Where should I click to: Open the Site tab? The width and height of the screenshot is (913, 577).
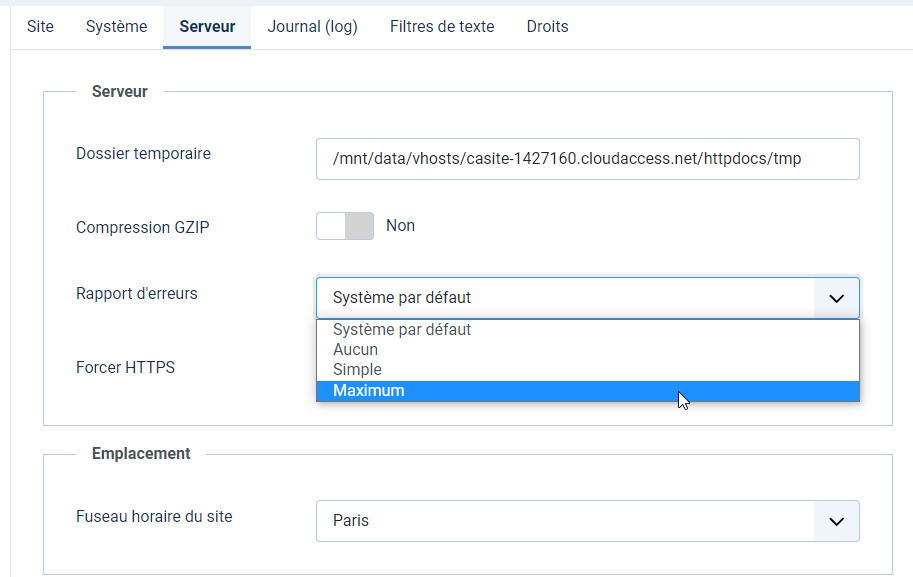(x=40, y=27)
